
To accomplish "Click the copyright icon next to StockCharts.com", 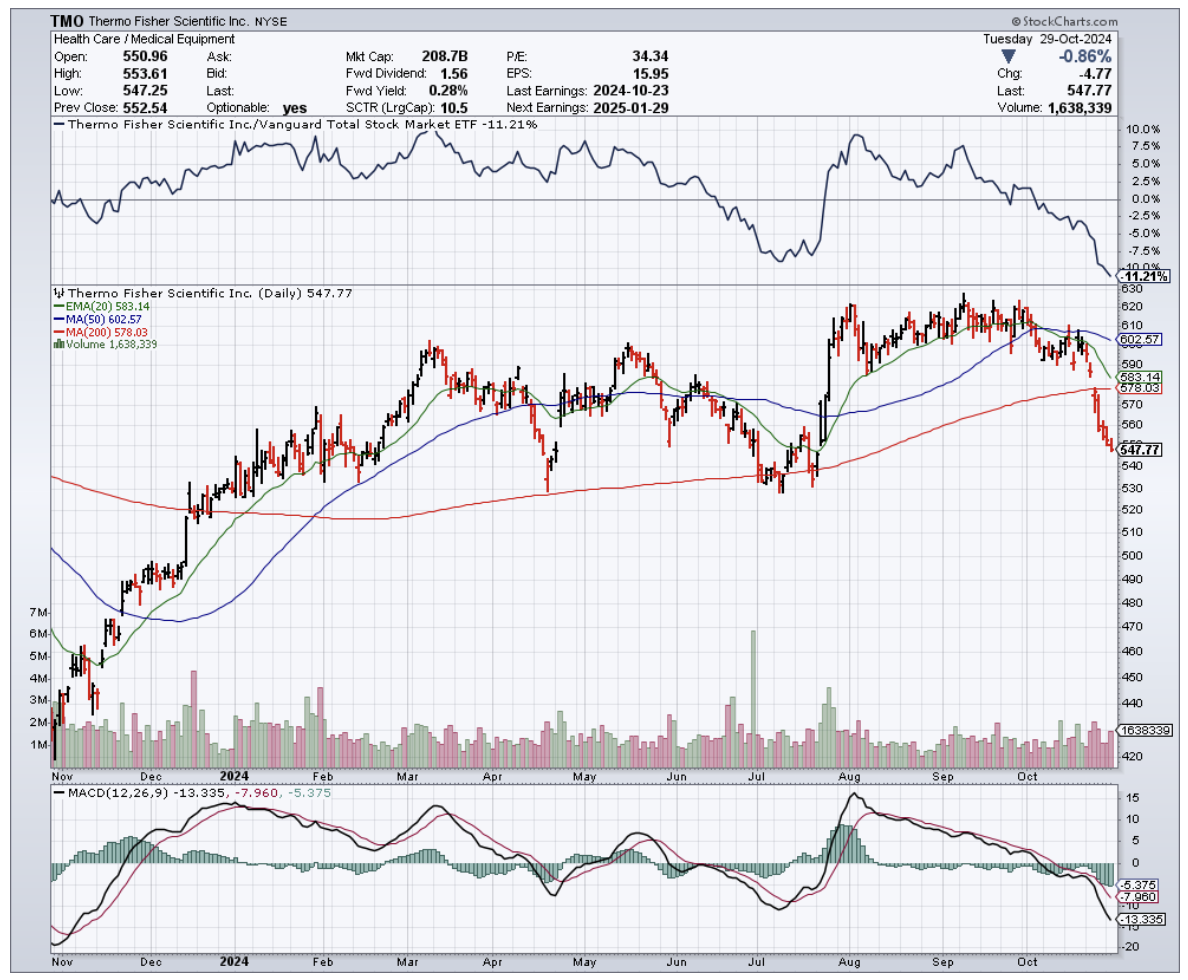I will pyautogui.click(x=1016, y=20).
